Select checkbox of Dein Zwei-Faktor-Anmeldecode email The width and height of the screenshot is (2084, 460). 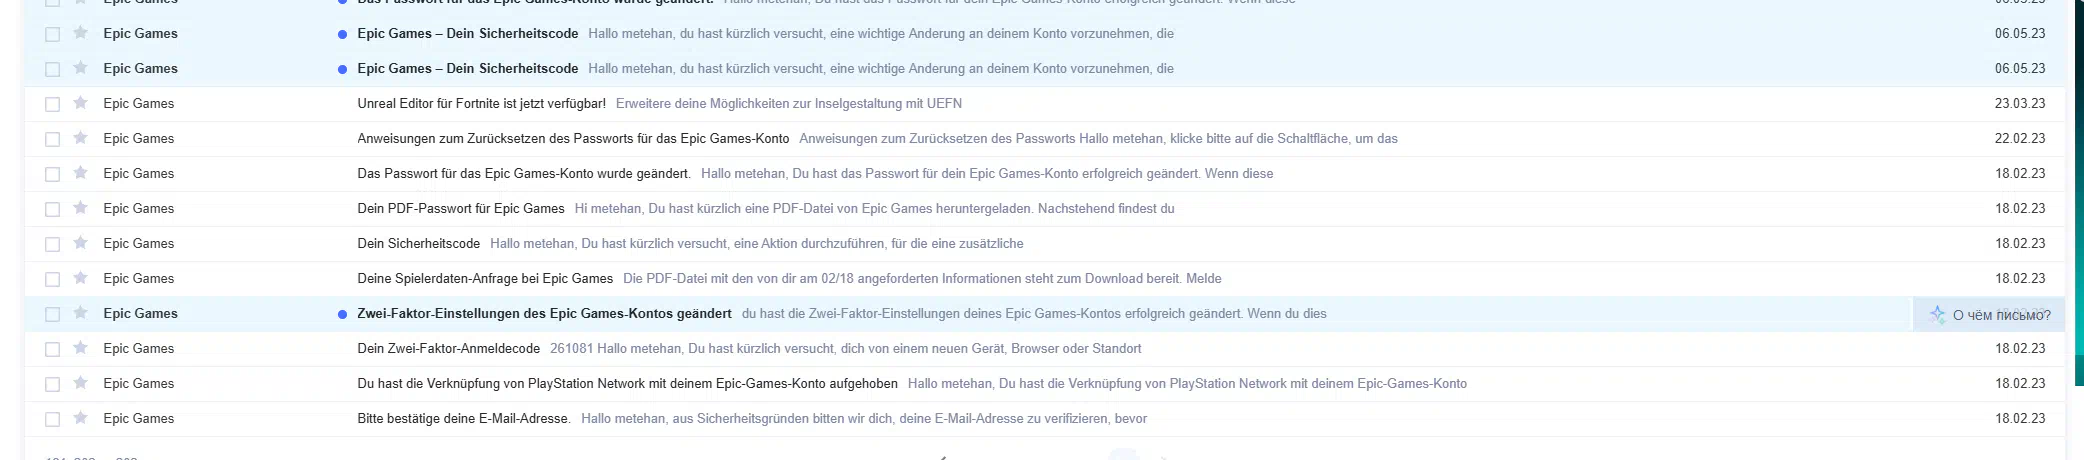53,349
